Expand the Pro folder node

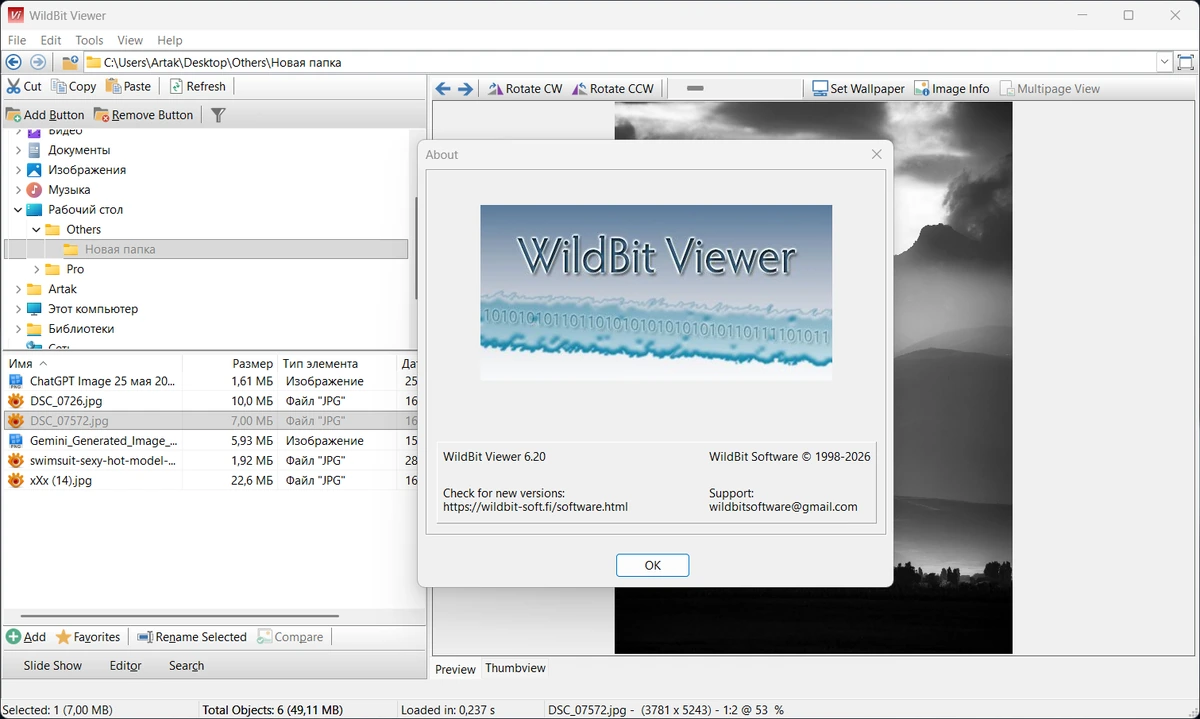(x=37, y=270)
